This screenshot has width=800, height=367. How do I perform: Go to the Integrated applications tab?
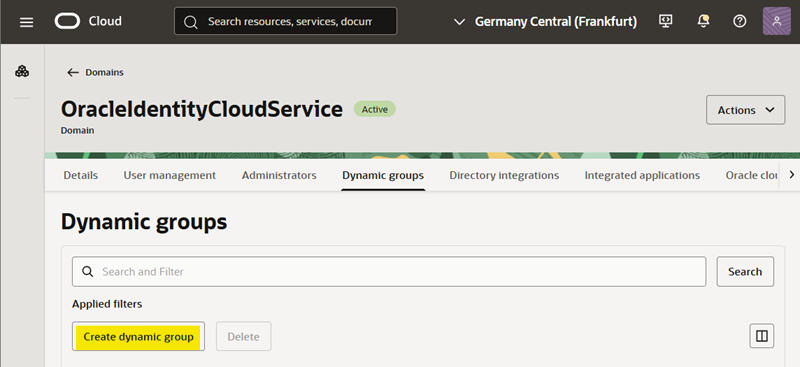[x=642, y=175]
